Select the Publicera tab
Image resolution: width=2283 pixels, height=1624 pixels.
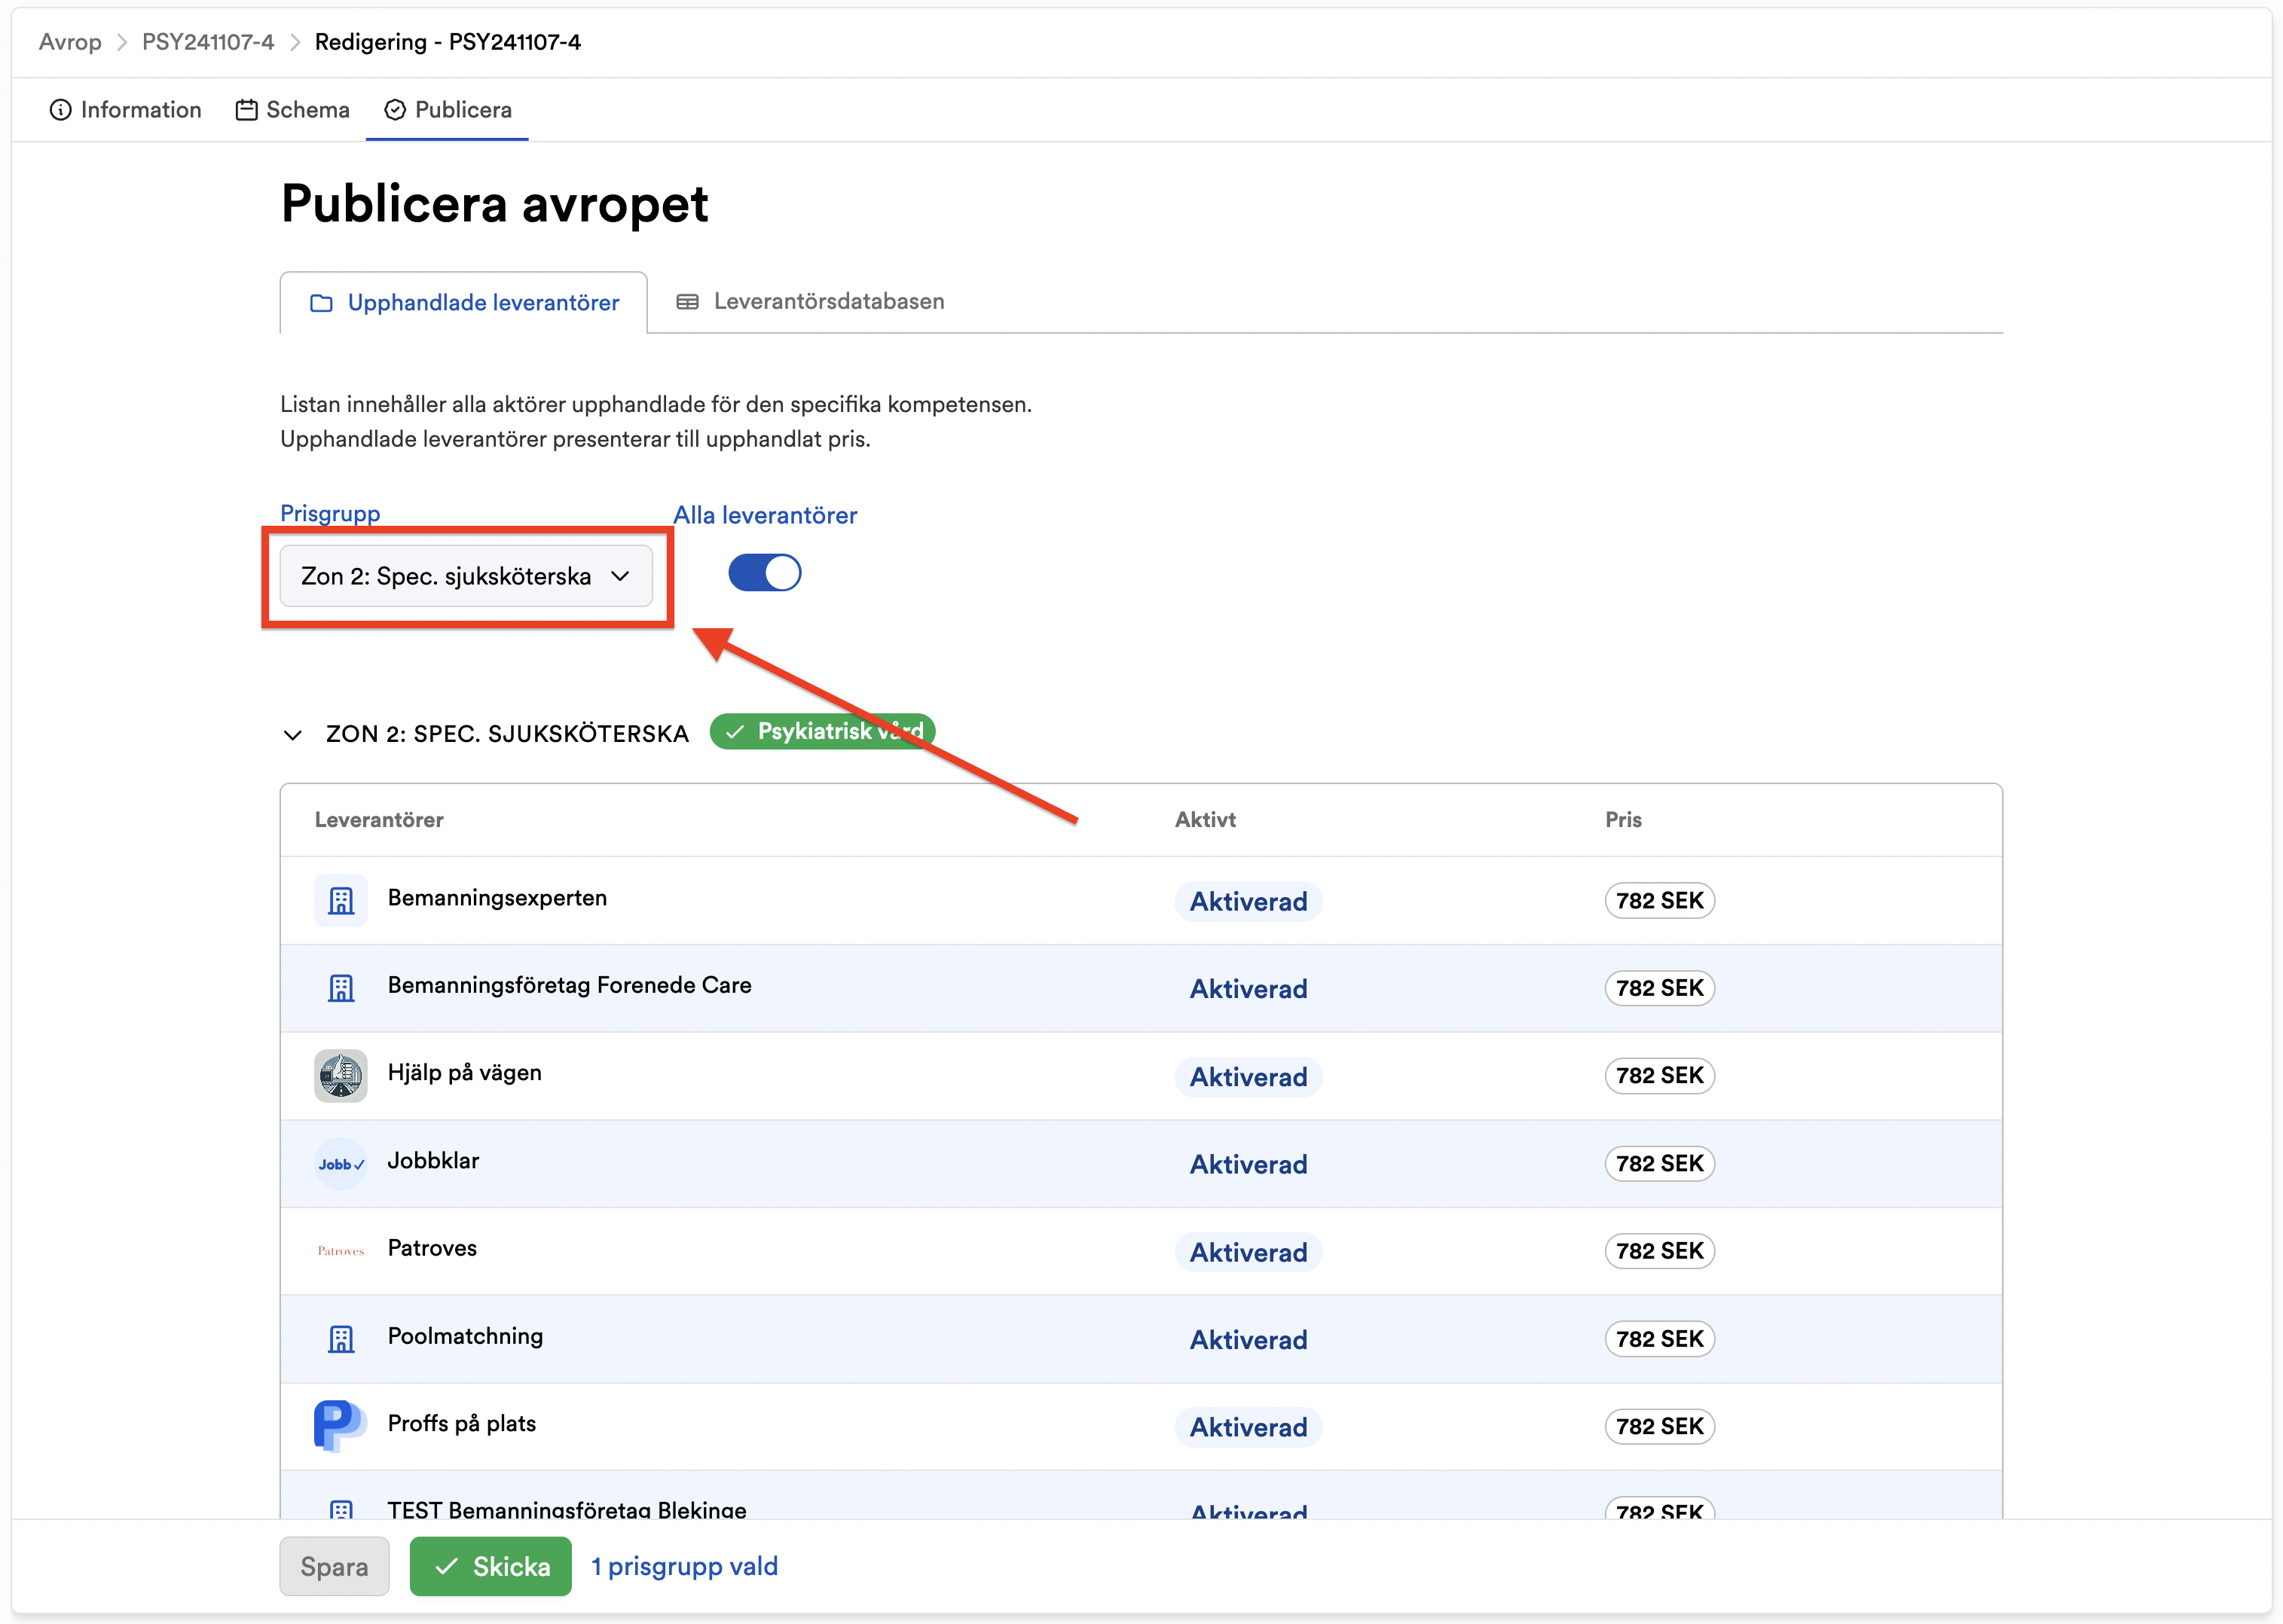click(447, 110)
